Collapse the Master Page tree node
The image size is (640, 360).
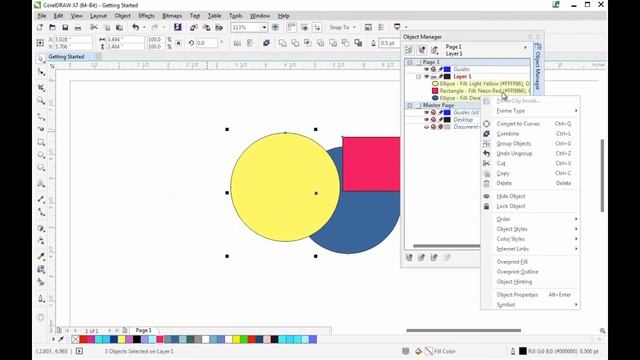tap(410, 105)
